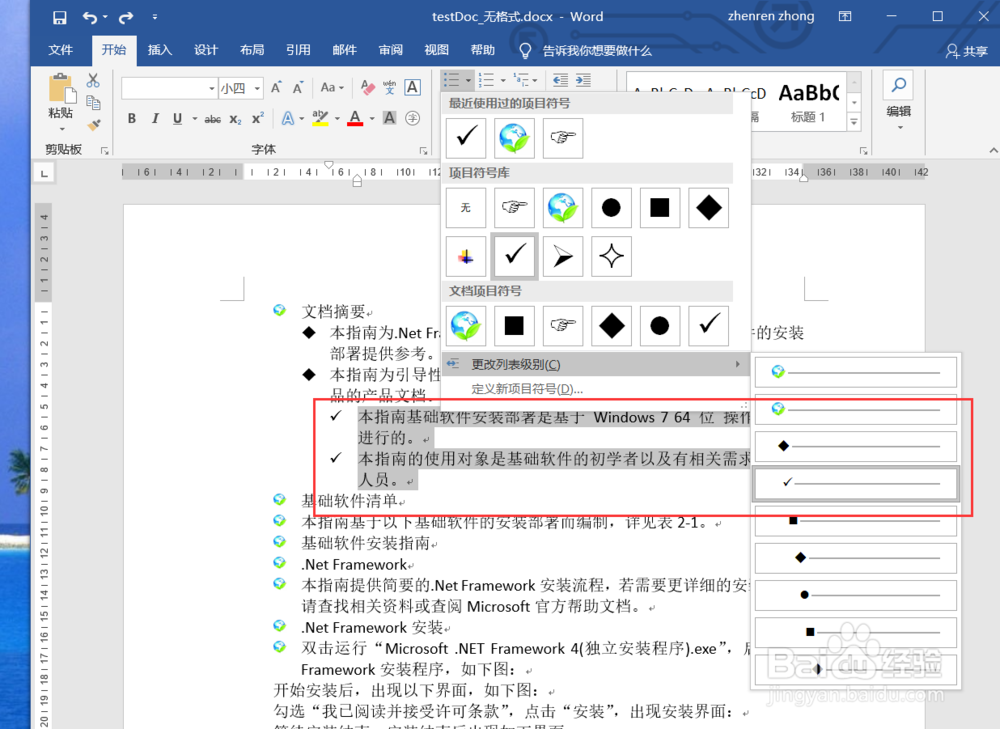The width and height of the screenshot is (1000, 729).
Task: Increase font size with the grow font icon
Action: coord(276,88)
